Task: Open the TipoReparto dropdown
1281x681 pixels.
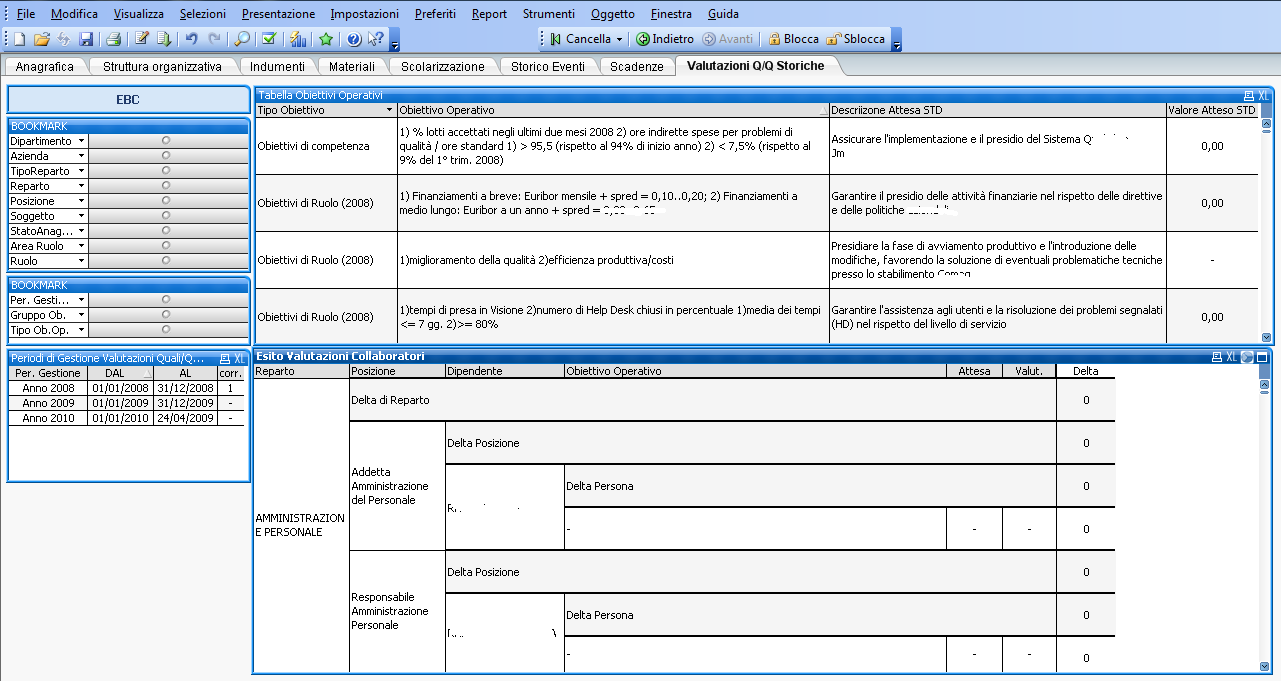Action: 82,171
